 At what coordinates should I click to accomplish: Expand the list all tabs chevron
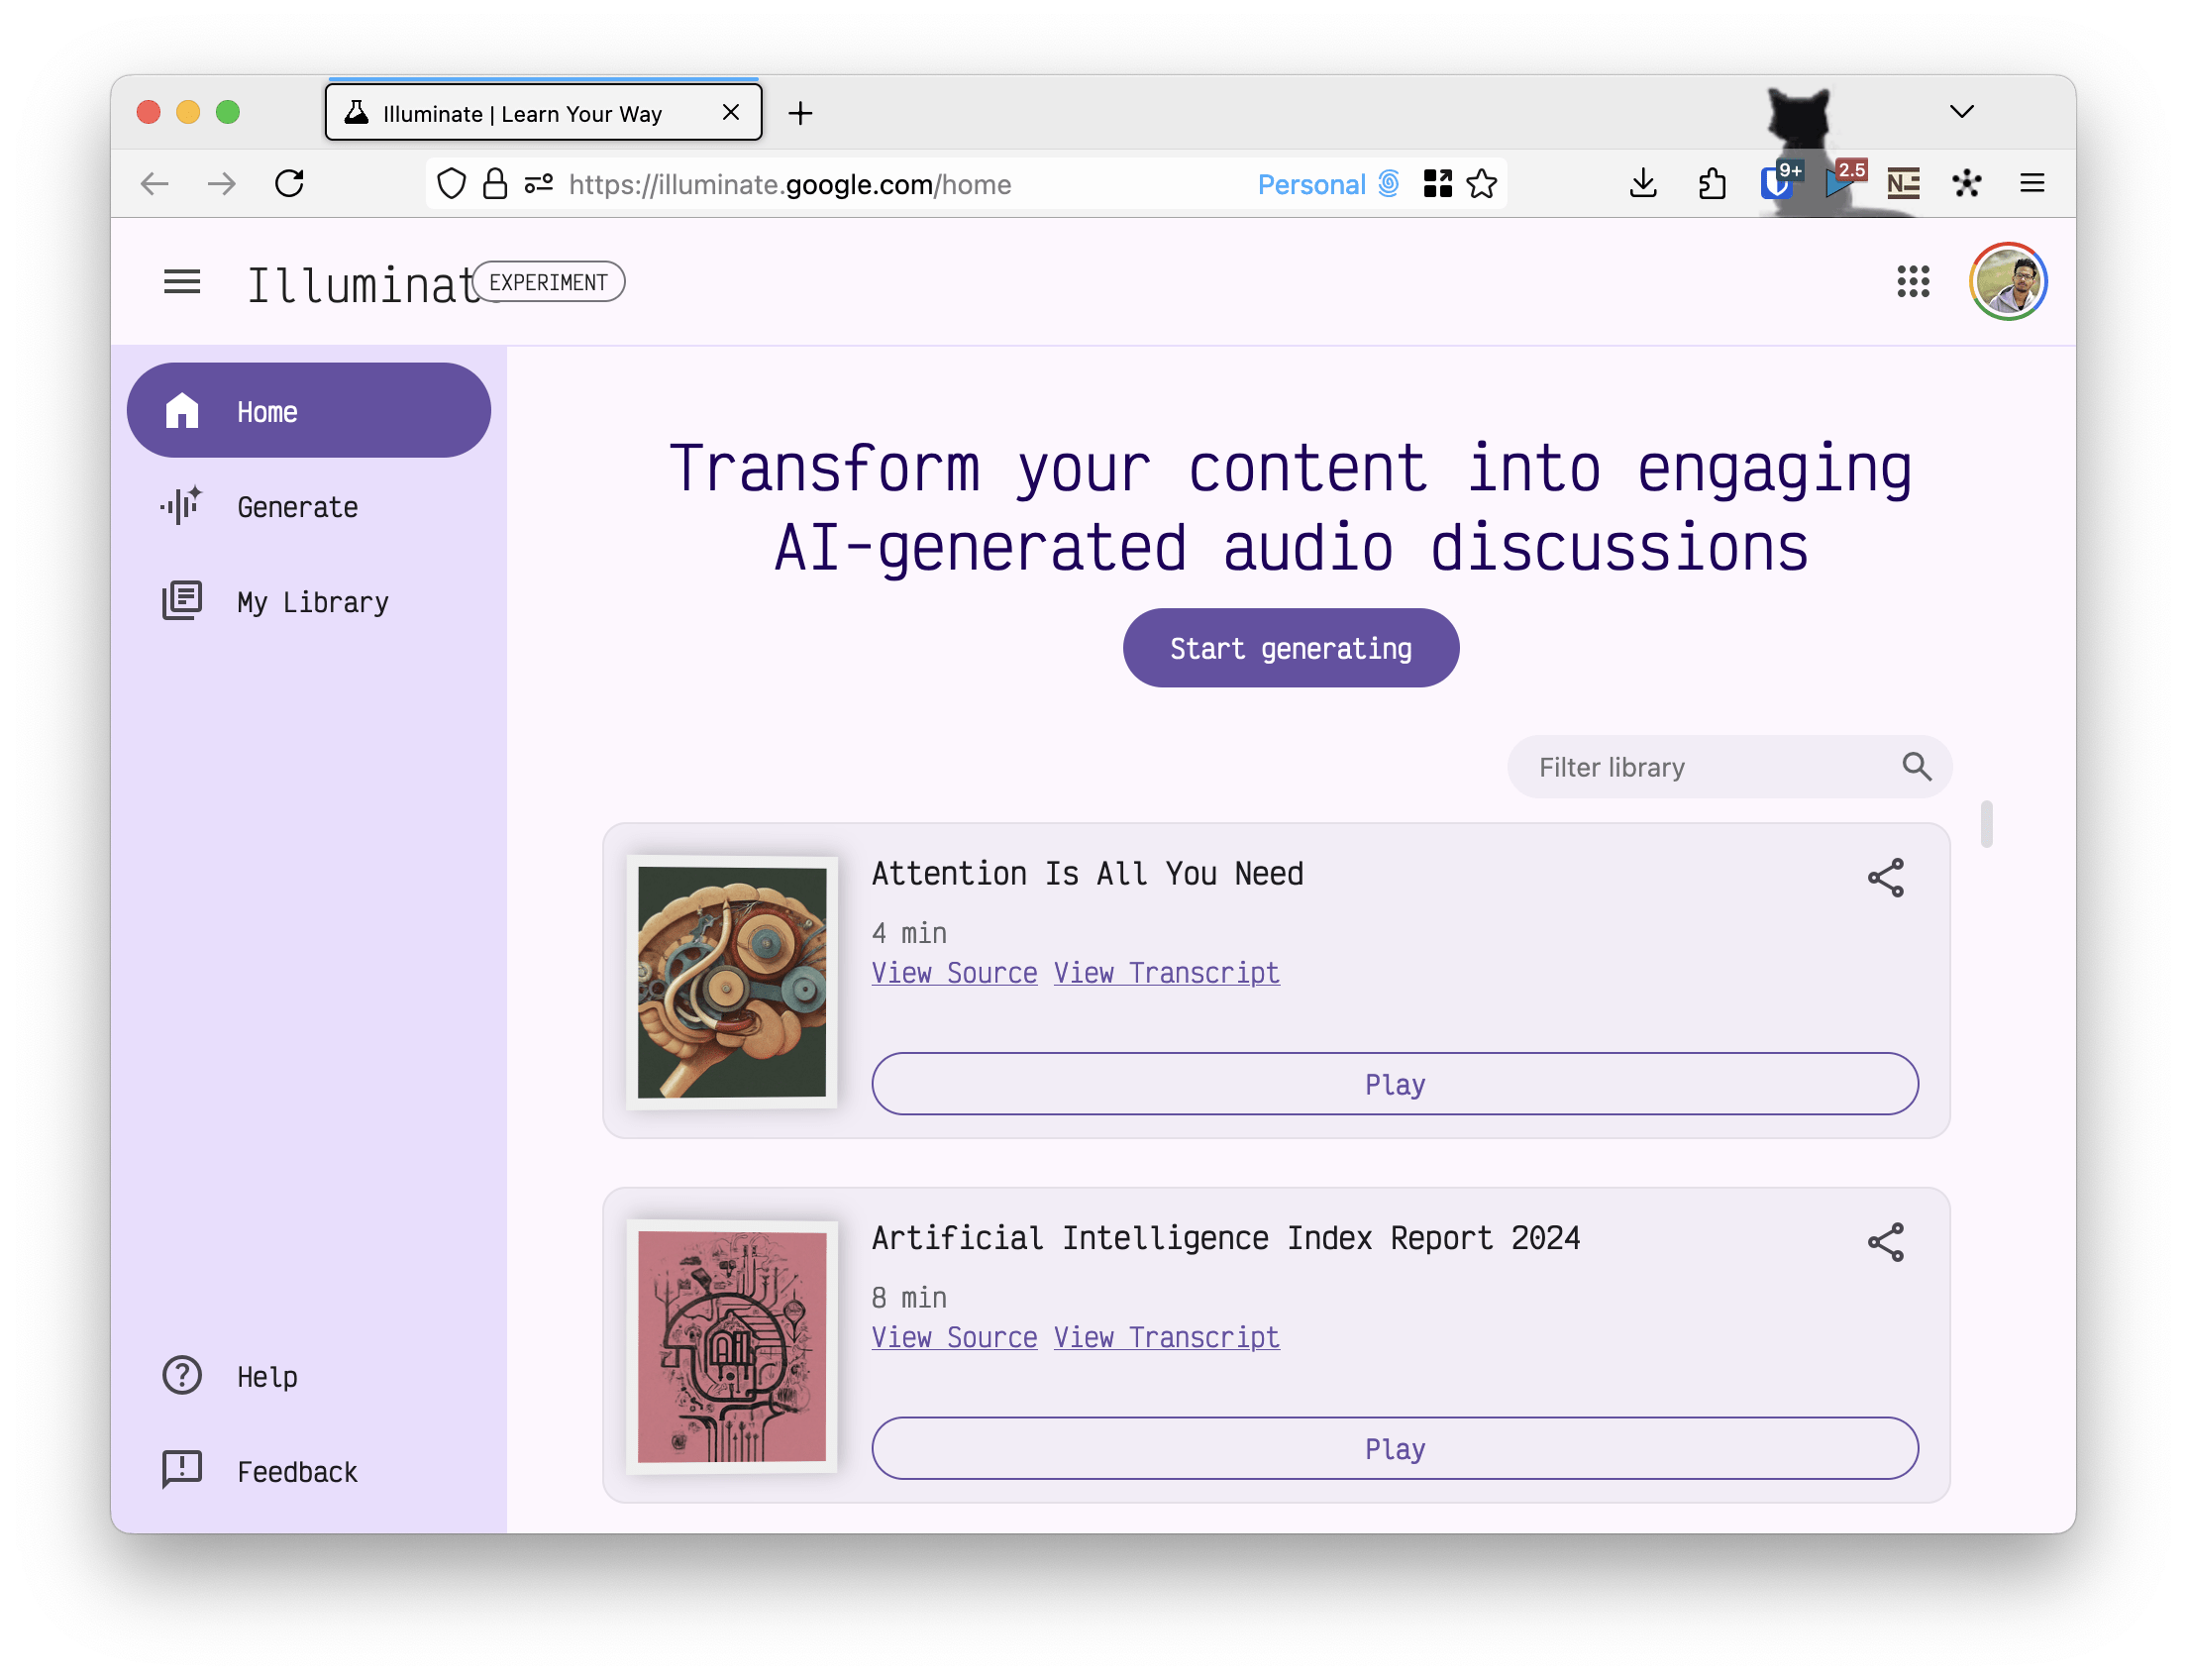[1961, 111]
